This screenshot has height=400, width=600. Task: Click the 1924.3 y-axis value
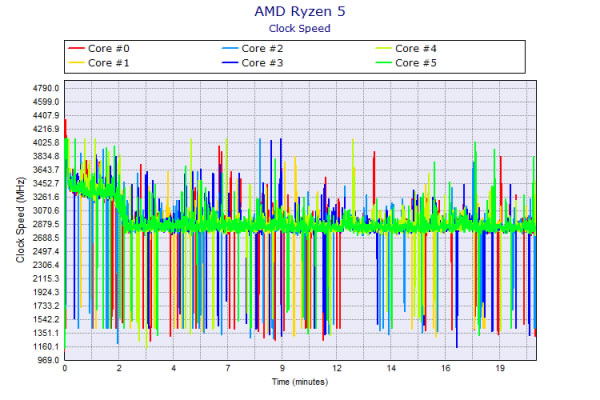[46, 292]
